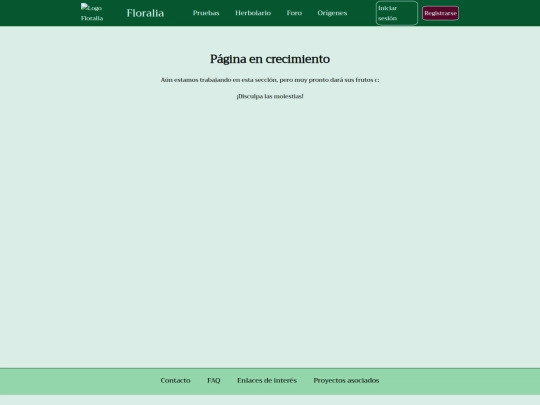Viewport: 540px width, 405px height.
Task: Select the Página en crecimiento heading
Action: pos(270,59)
